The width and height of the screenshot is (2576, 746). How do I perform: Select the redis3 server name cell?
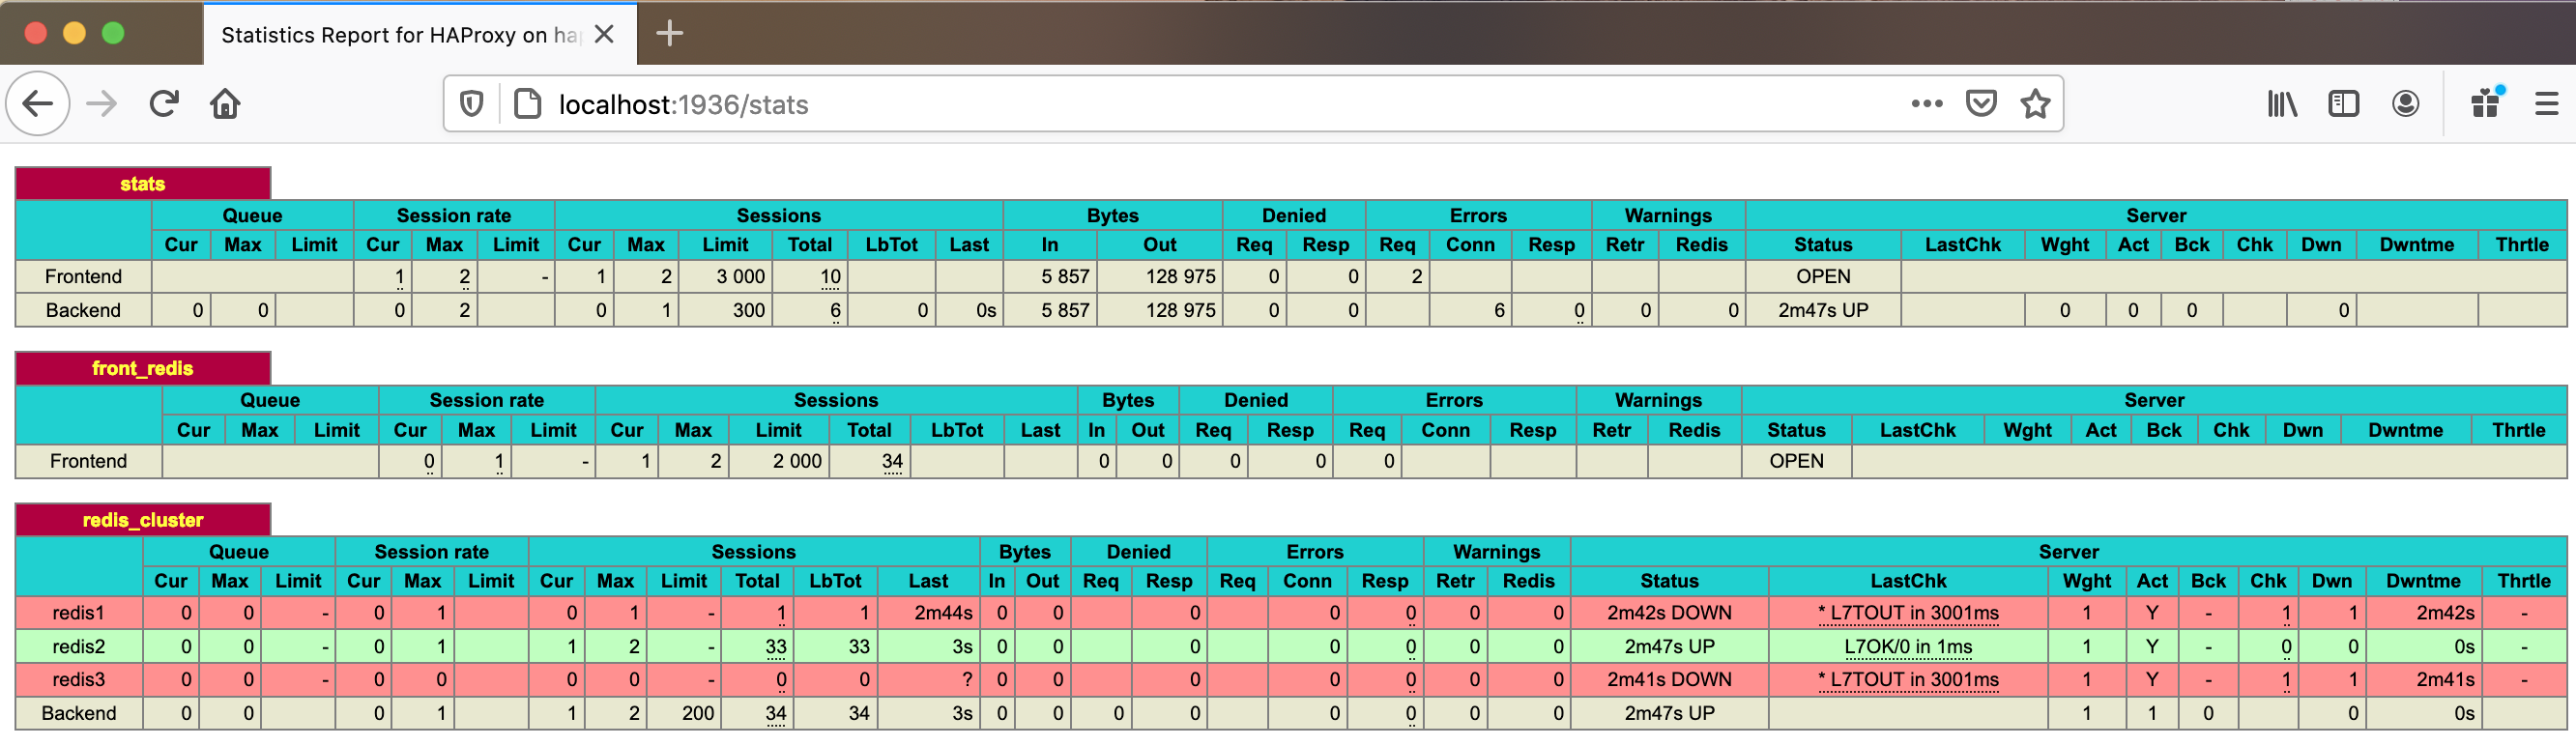[x=79, y=680]
